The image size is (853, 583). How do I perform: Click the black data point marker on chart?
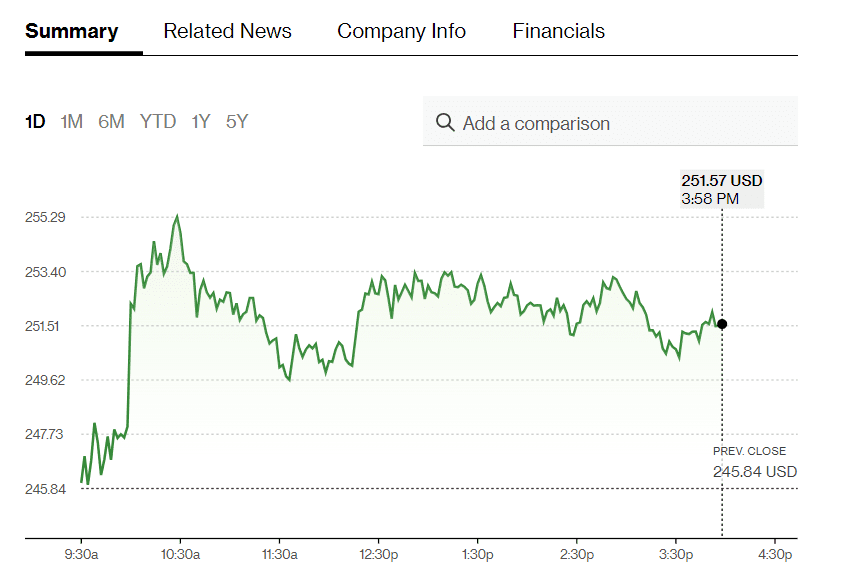[x=722, y=323]
